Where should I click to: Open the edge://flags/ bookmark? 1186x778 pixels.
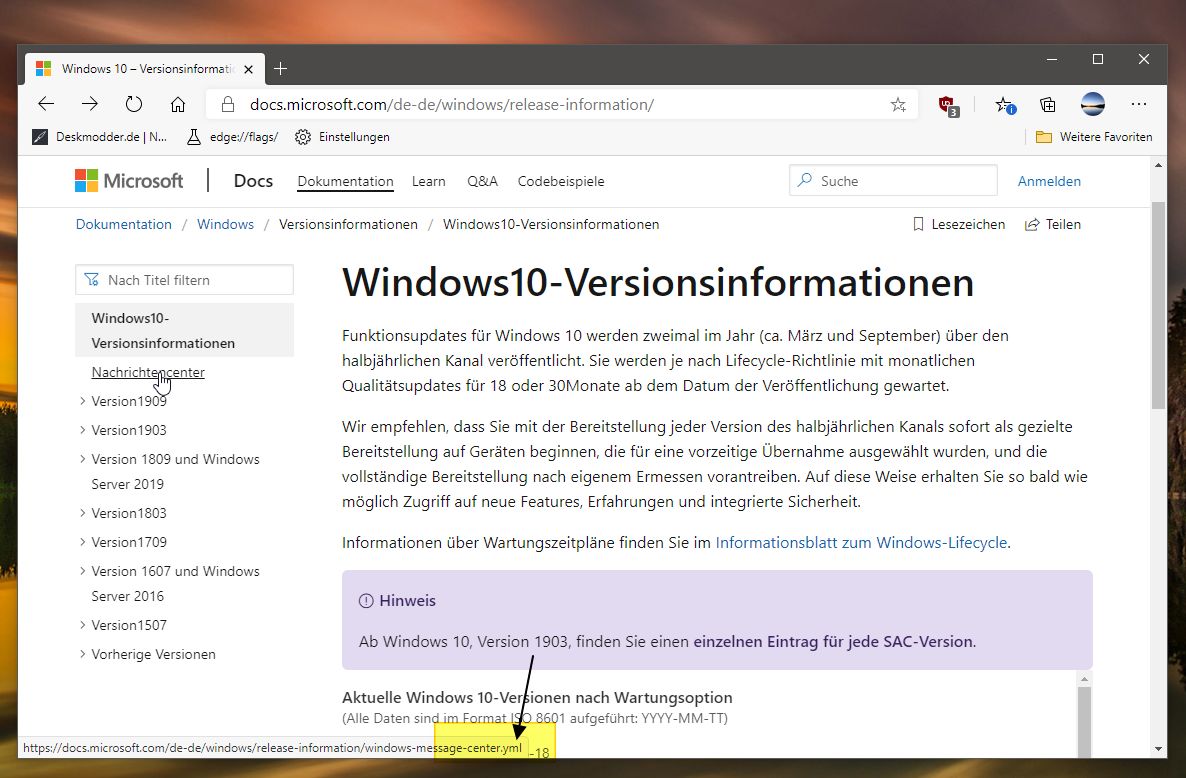(232, 137)
